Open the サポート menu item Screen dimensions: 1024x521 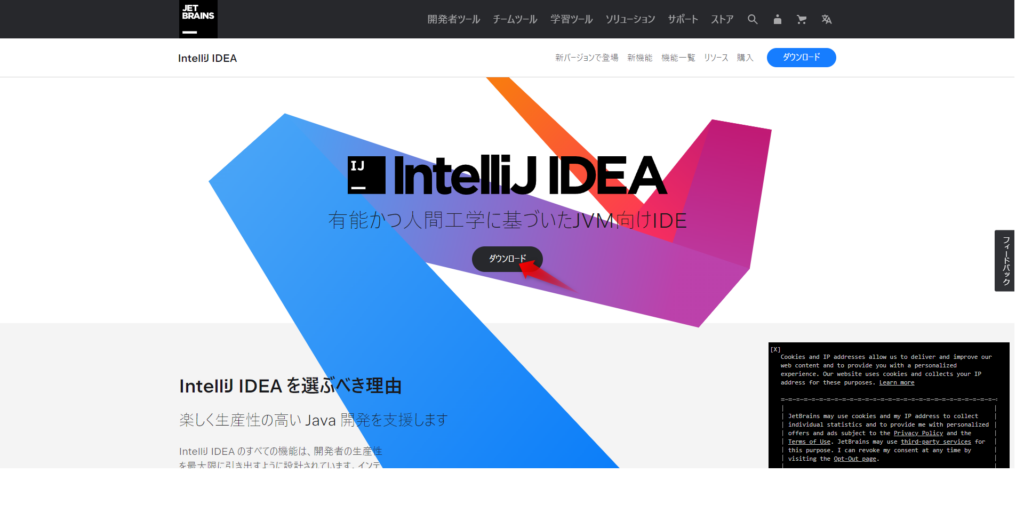(x=682, y=20)
